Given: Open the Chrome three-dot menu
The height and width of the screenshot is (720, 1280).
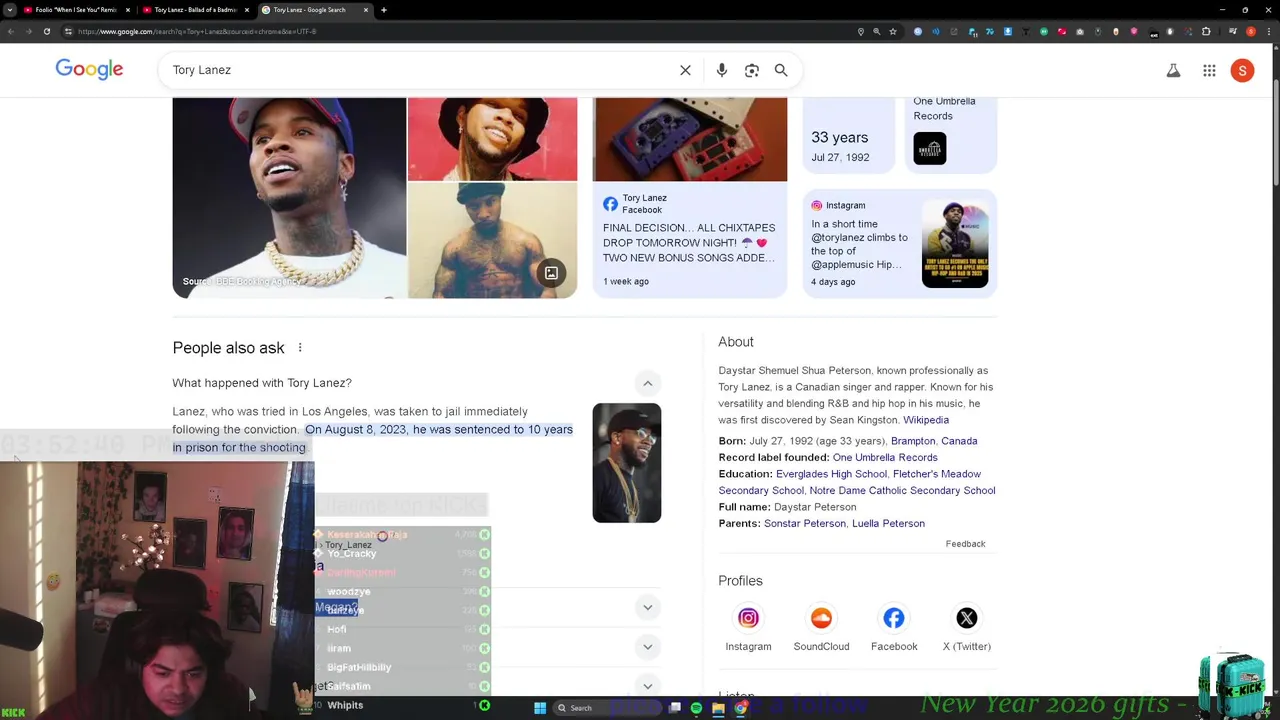Looking at the screenshot, I should coord(1270,31).
